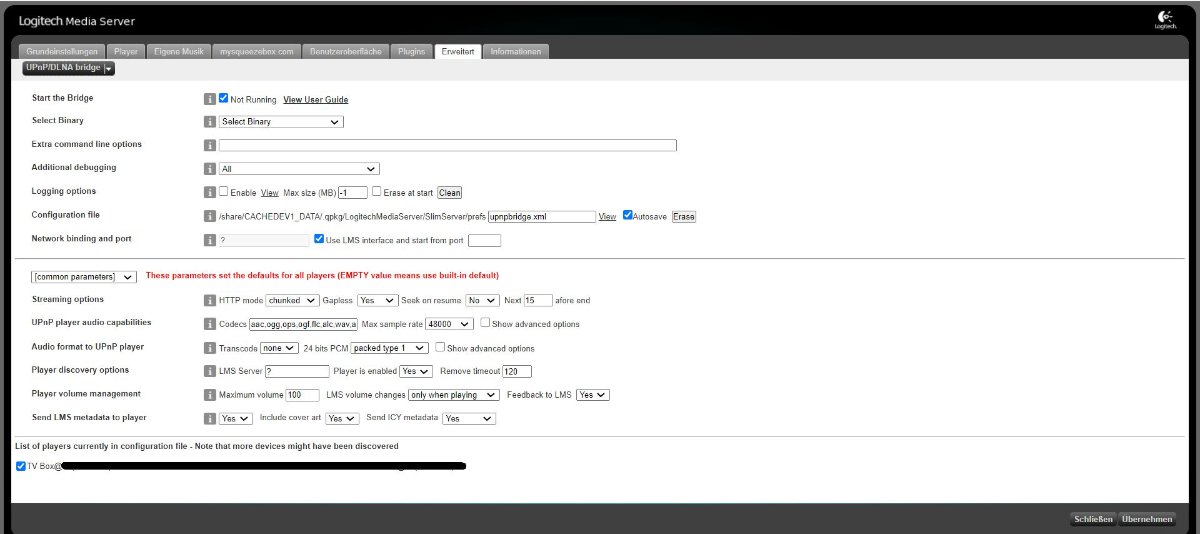Open the Max sample rate dropdown
This screenshot has width=1200, height=534.
(x=448, y=324)
